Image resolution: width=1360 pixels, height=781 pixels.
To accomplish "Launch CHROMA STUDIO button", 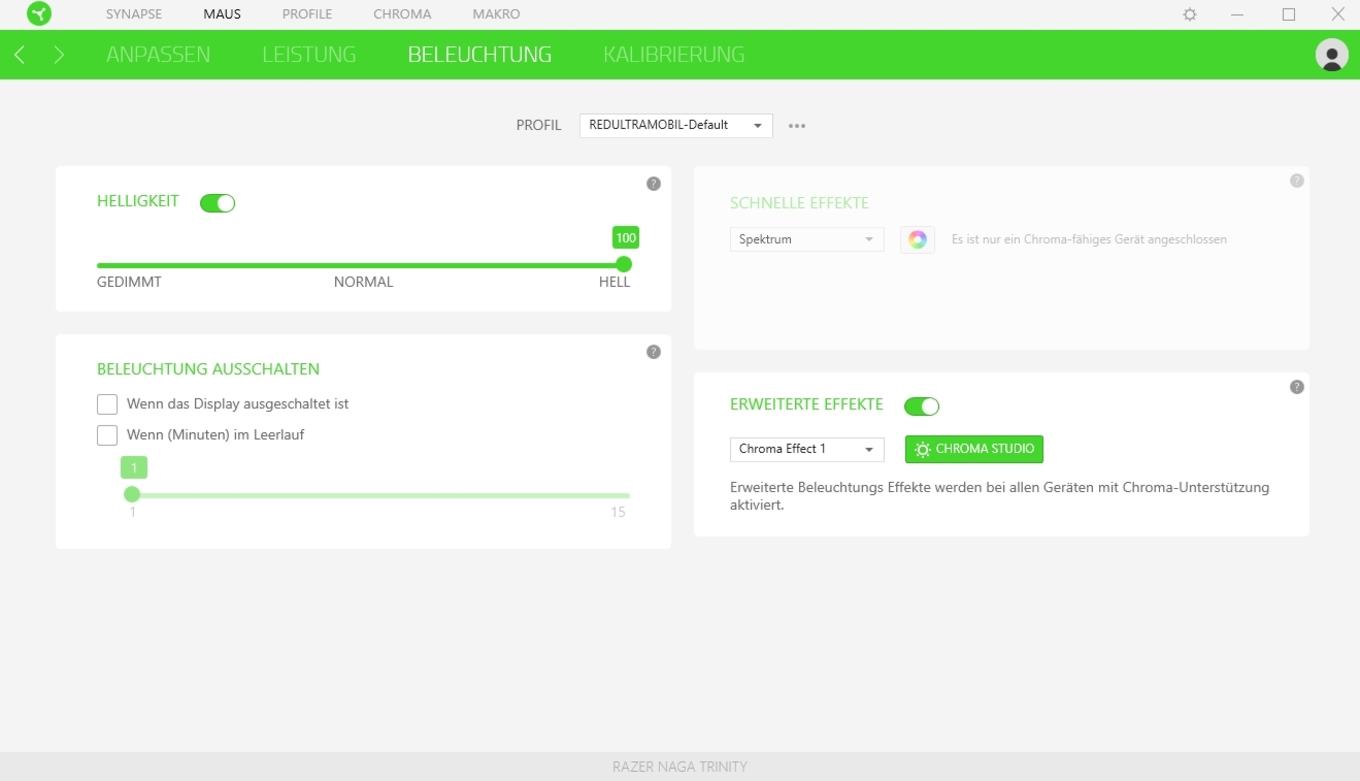I will tap(974, 449).
